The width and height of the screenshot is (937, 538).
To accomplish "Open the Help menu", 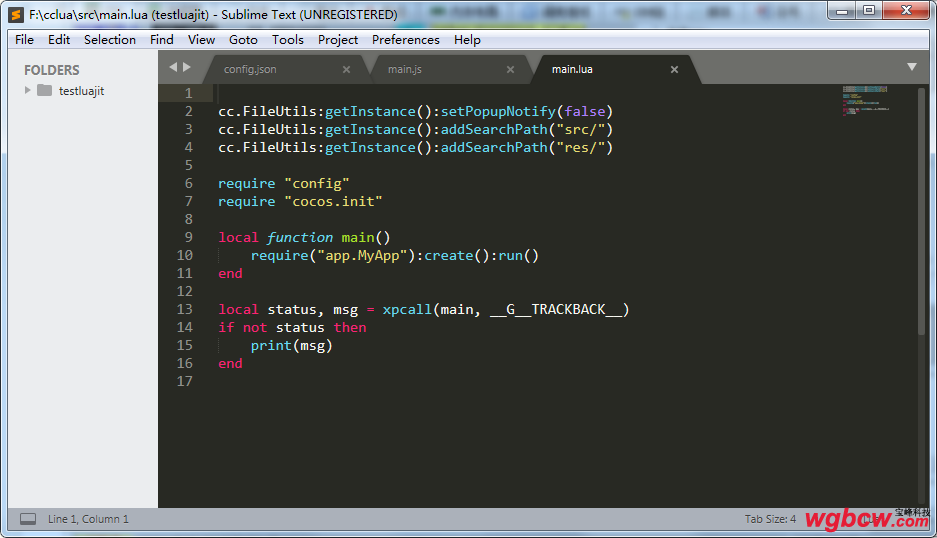I will tap(467, 39).
